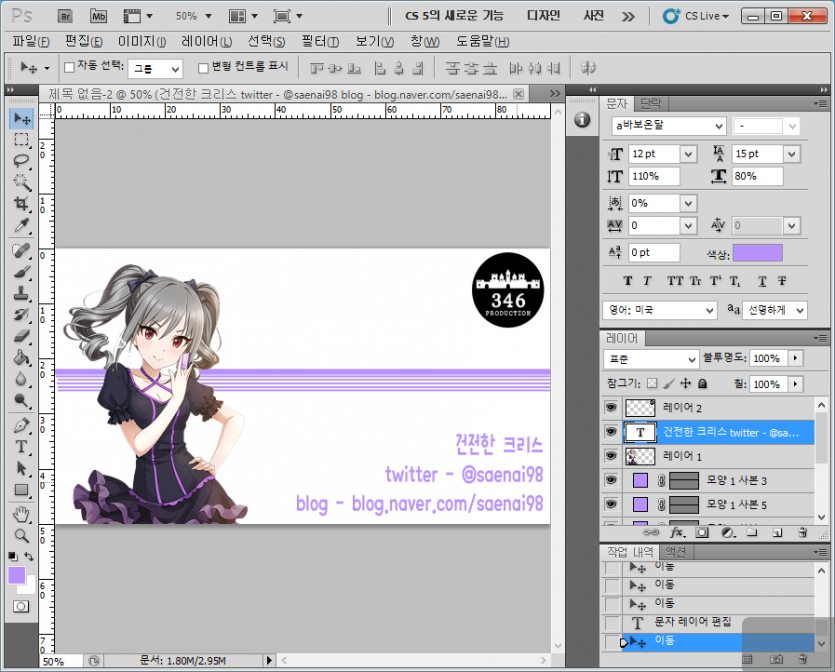Toggle Quick Mask mode
This screenshot has width=835, height=672.
[x=21, y=607]
